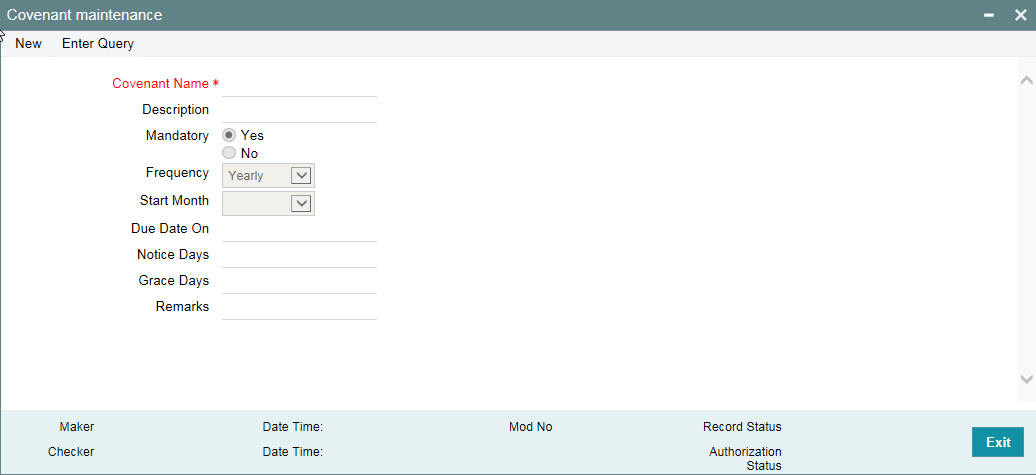Focus the Remarks field
The width and height of the screenshot is (1036, 475).
[x=299, y=307]
